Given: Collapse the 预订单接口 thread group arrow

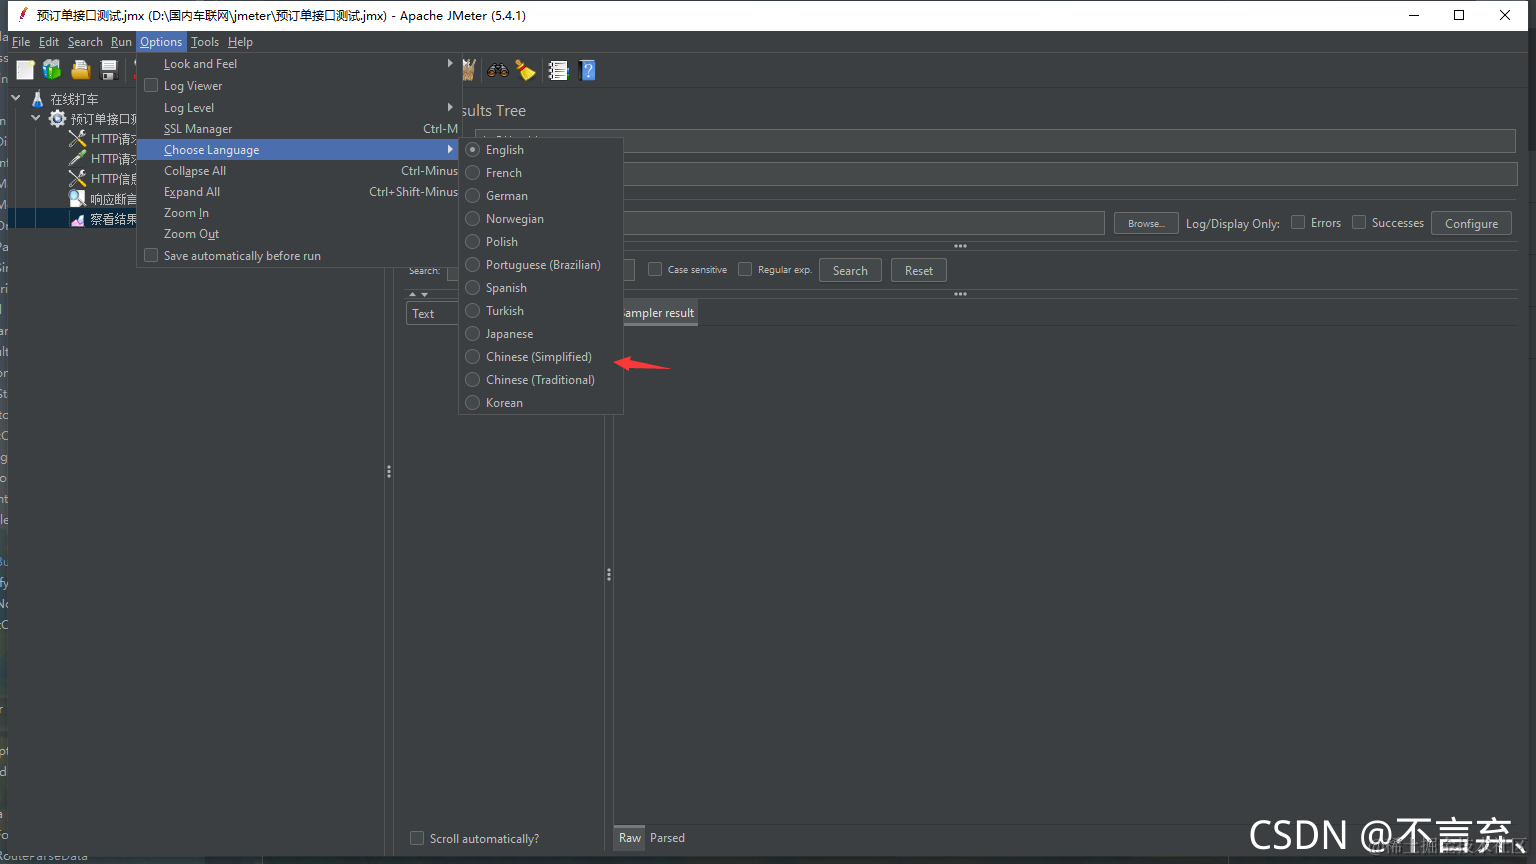Looking at the screenshot, I should [x=36, y=118].
